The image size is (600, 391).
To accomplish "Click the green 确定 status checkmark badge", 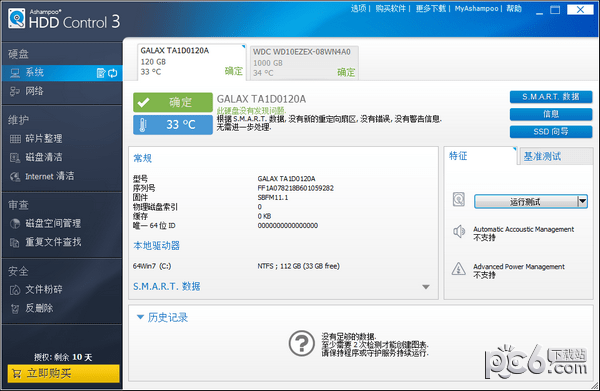I will pyautogui.click(x=173, y=102).
